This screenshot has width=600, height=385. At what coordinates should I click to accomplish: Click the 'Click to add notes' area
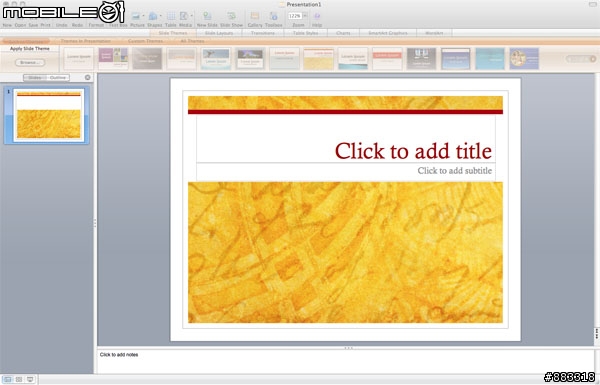coord(346,361)
